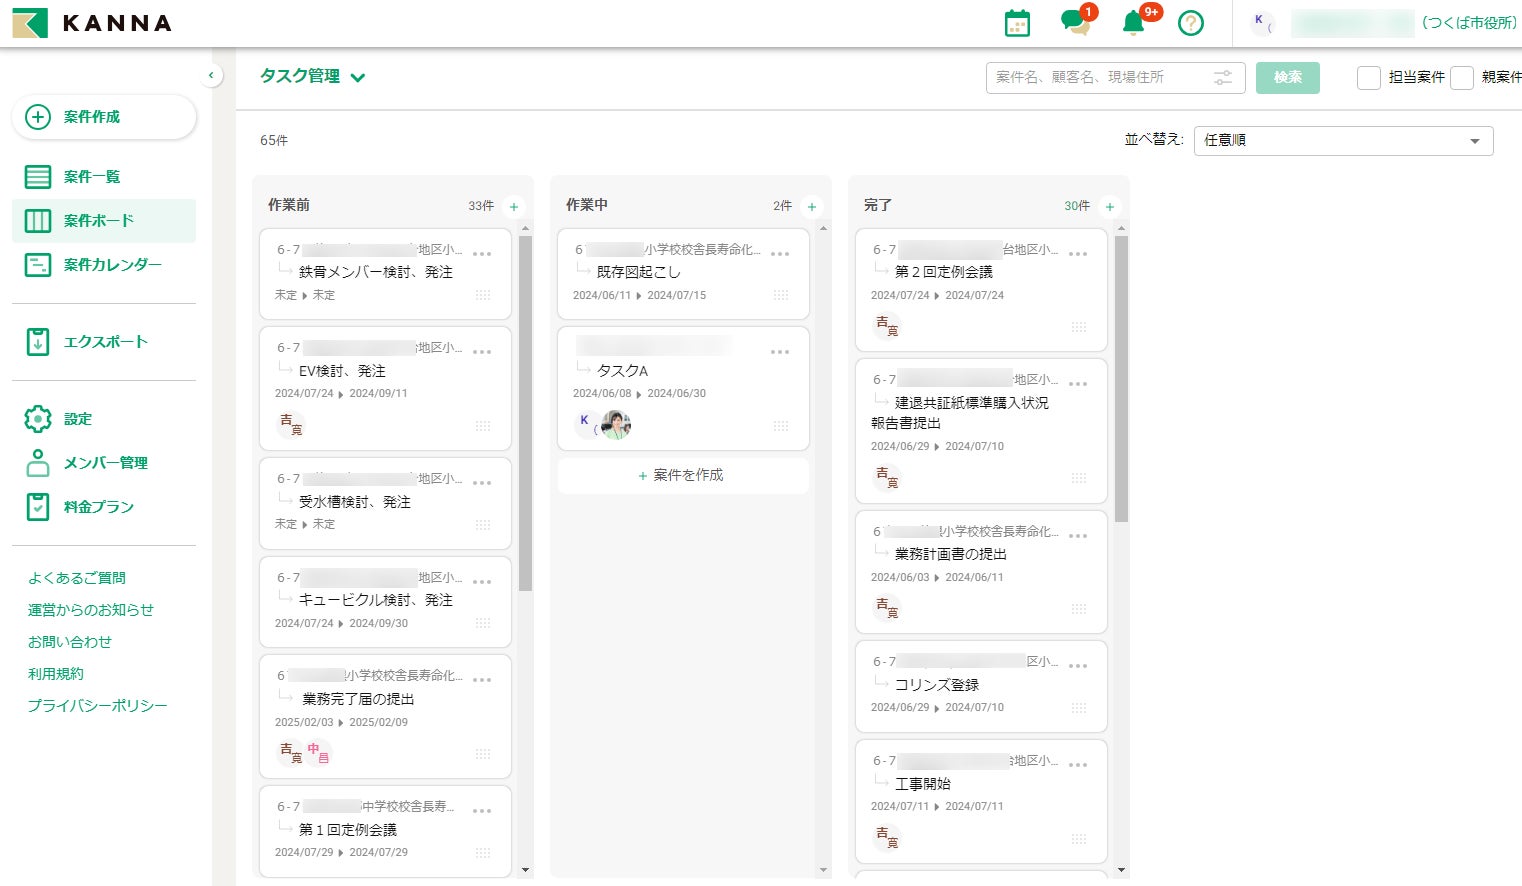Select 案件ボード in sidebar
Image resolution: width=1522 pixels, height=886 pixels.
click(104, 221)
